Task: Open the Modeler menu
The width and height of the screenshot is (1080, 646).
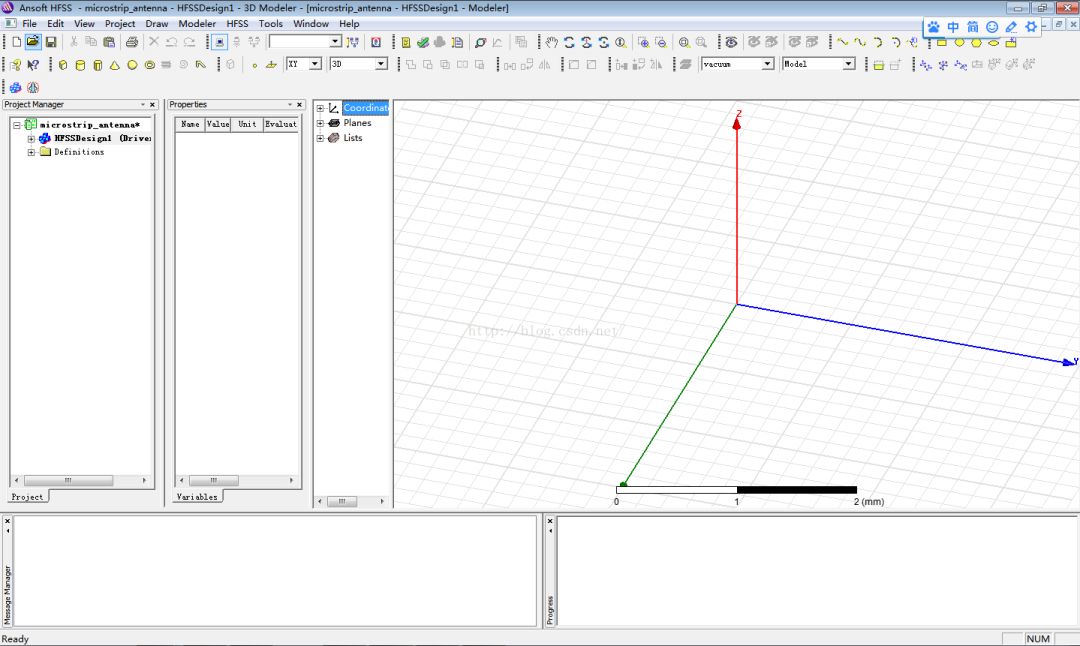Action: point(197,23)
